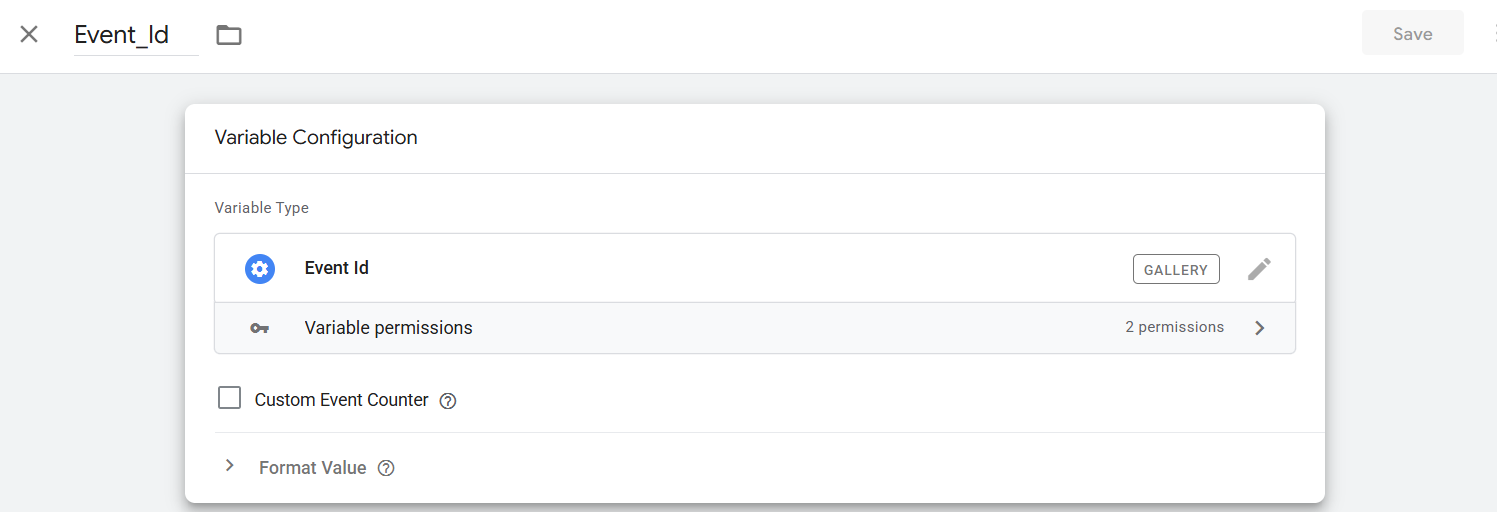1497x512 pixels.
Task: Click the Event_Id variable name field
Action: tap(135, 35)
